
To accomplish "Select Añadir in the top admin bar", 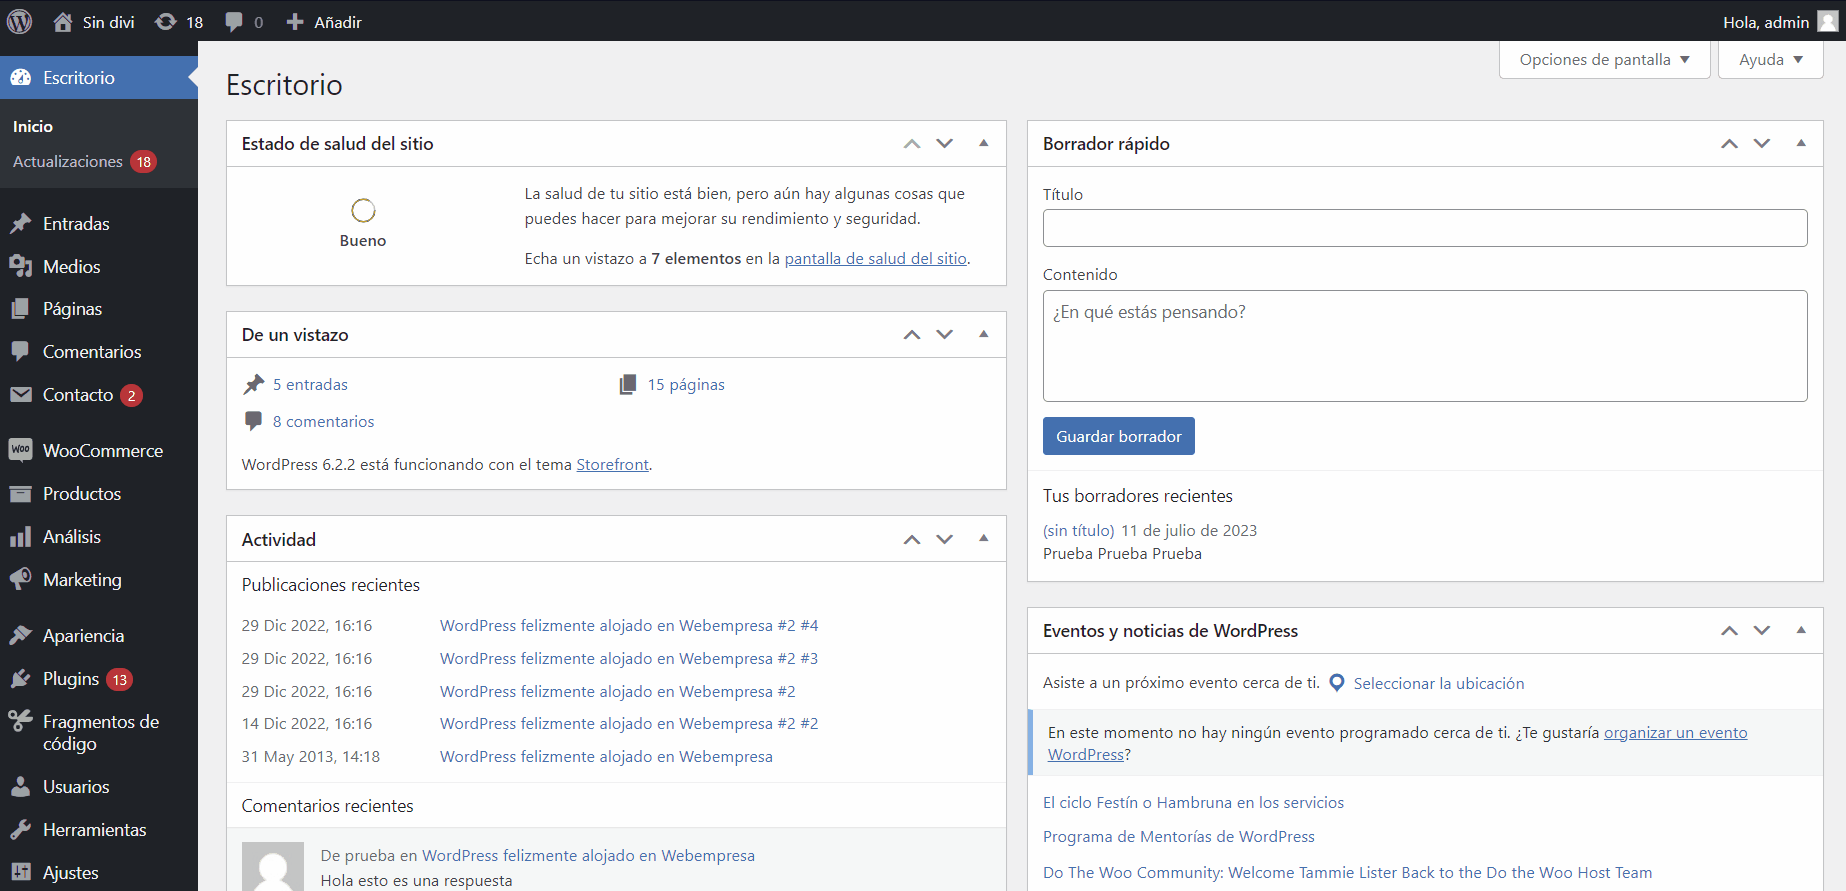I will pyautogui.click(x=324, y=22).
